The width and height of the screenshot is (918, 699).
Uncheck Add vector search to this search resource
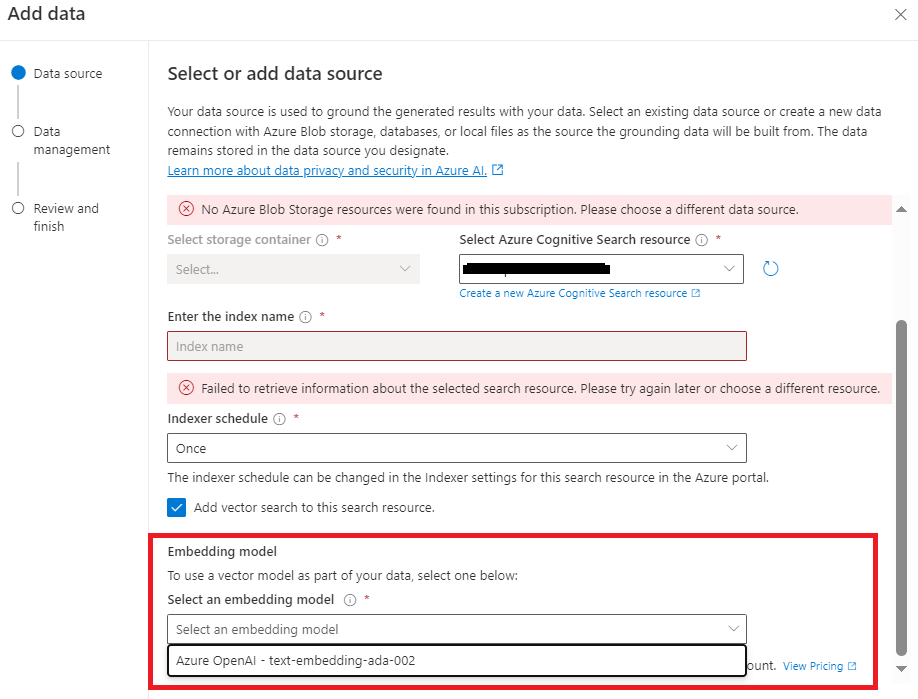point(177,508)
